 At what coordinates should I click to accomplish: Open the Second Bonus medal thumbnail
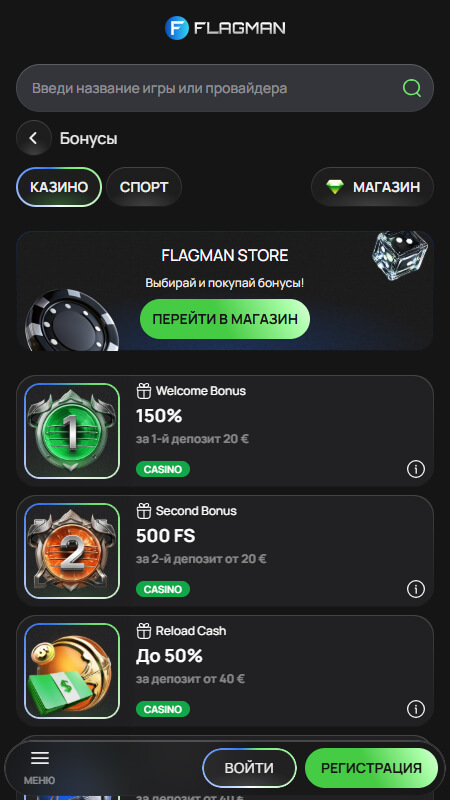pyautogui.click(x=72, y=551)
